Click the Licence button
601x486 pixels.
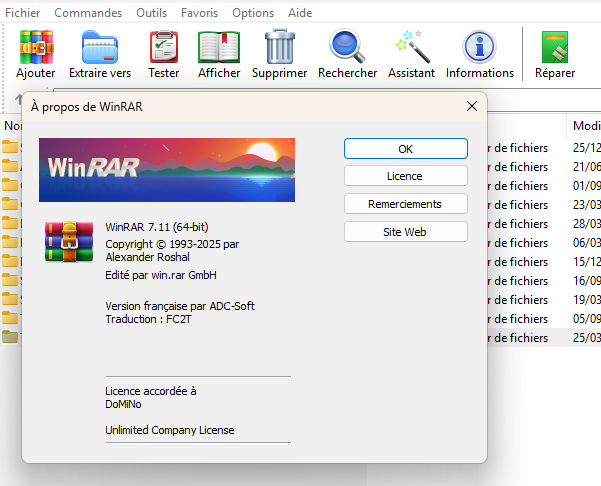(x=406, y=176)
